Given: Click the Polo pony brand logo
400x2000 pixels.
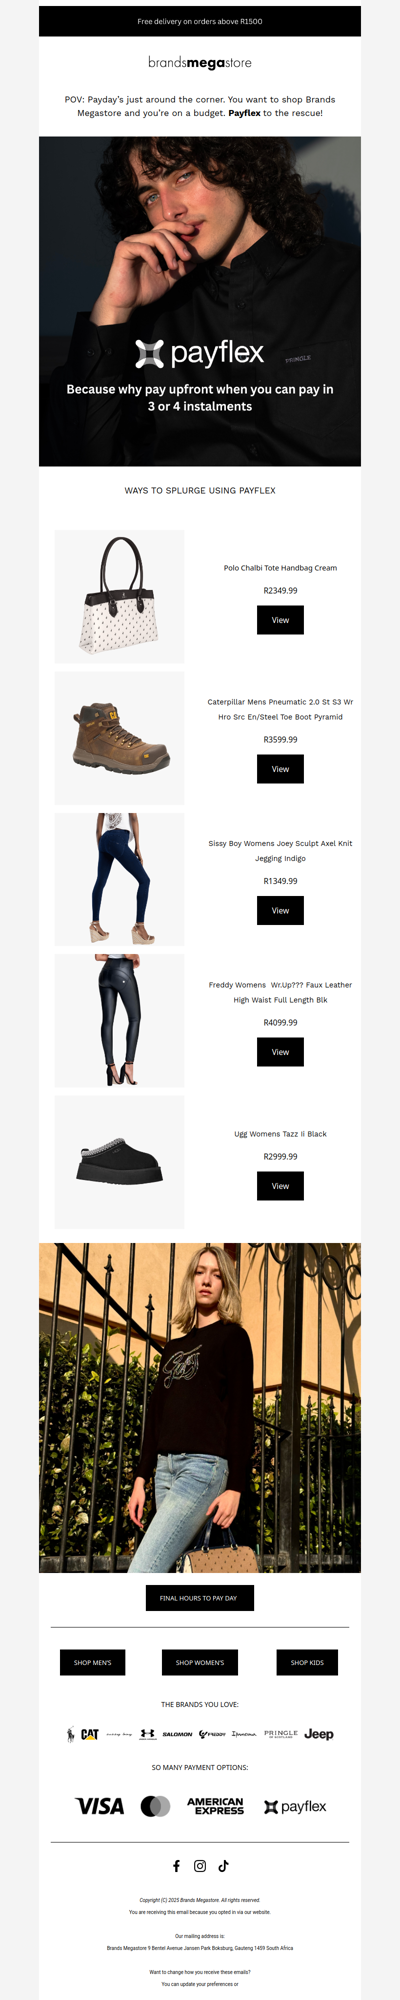Looking at the screenshot, I should pos(70,1734).
